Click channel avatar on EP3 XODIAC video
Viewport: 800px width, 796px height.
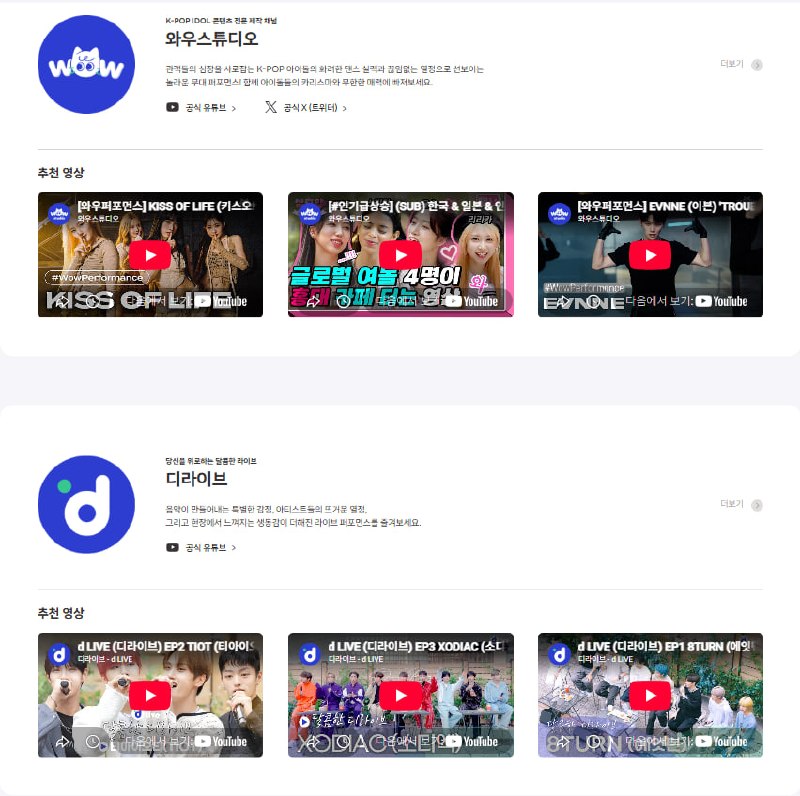click(310, 654)
